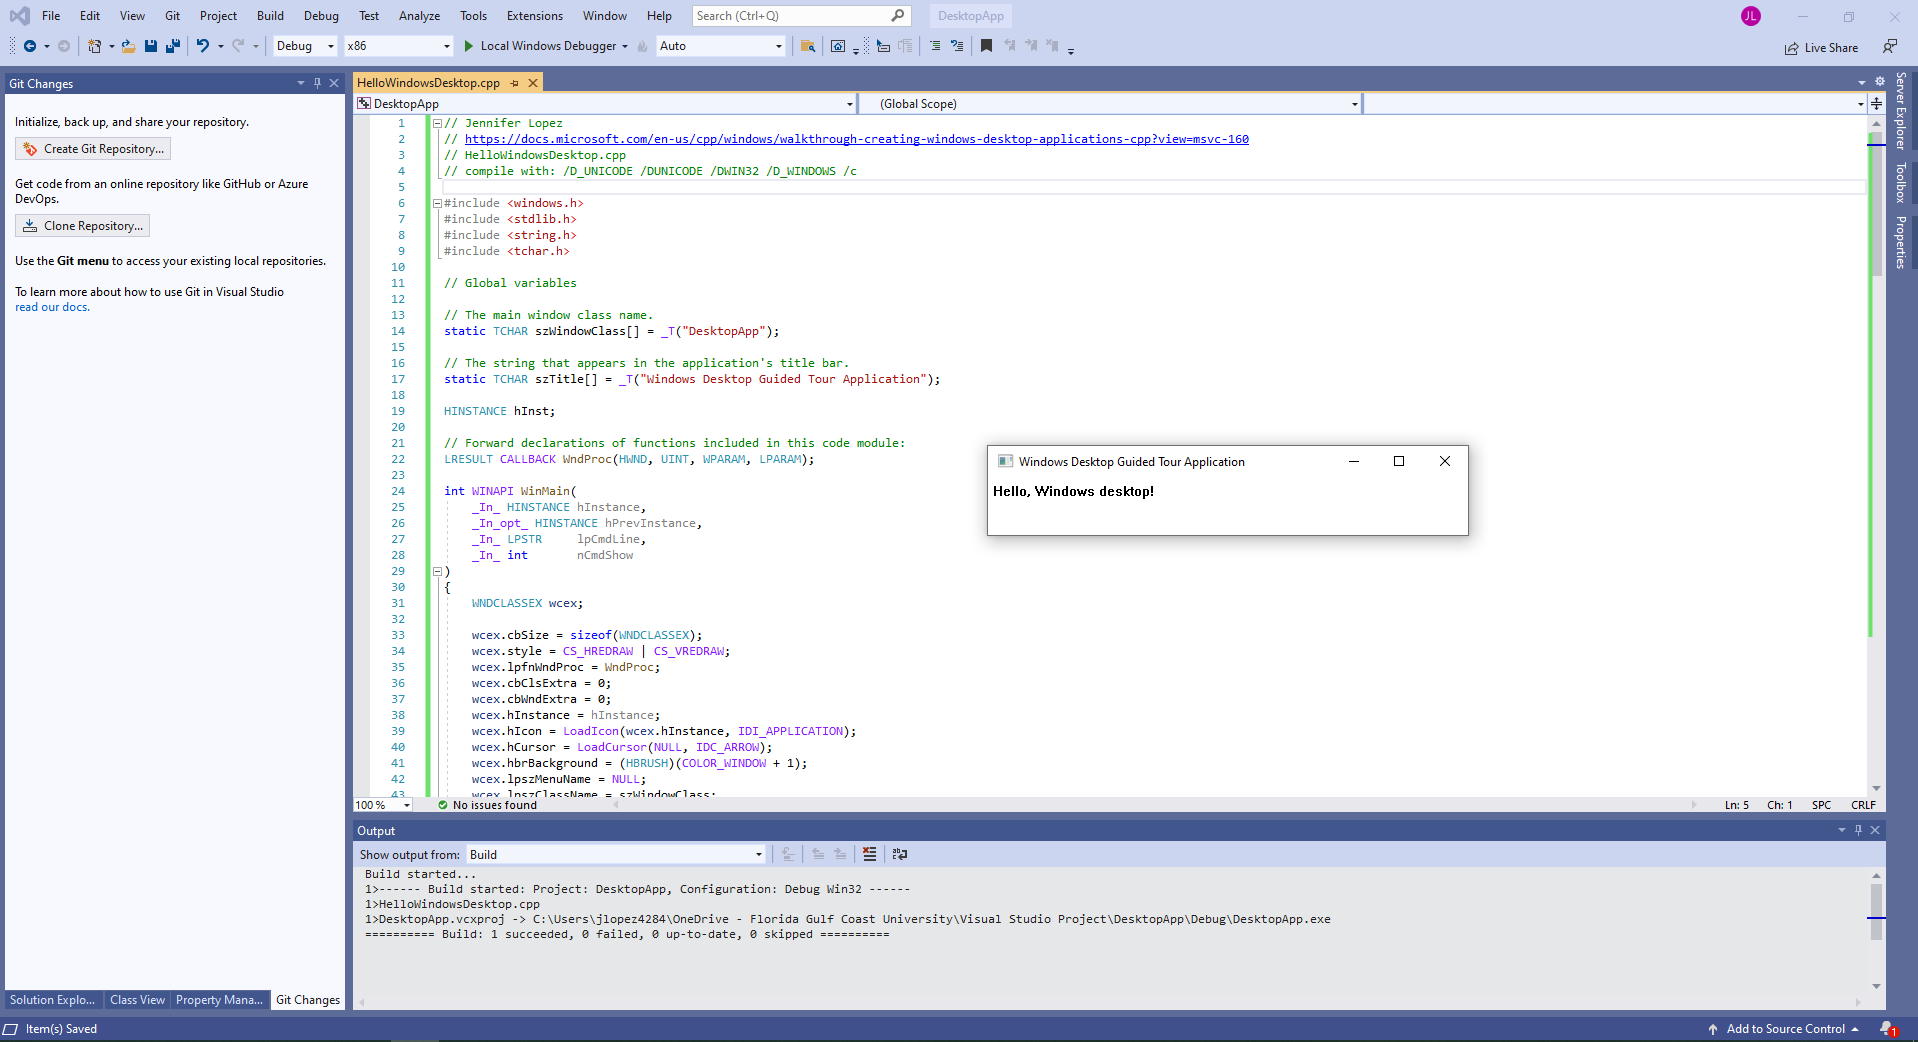
Task: Pin the HelloWindowsDesktop.cpp tab
Action: coord(515,83)
